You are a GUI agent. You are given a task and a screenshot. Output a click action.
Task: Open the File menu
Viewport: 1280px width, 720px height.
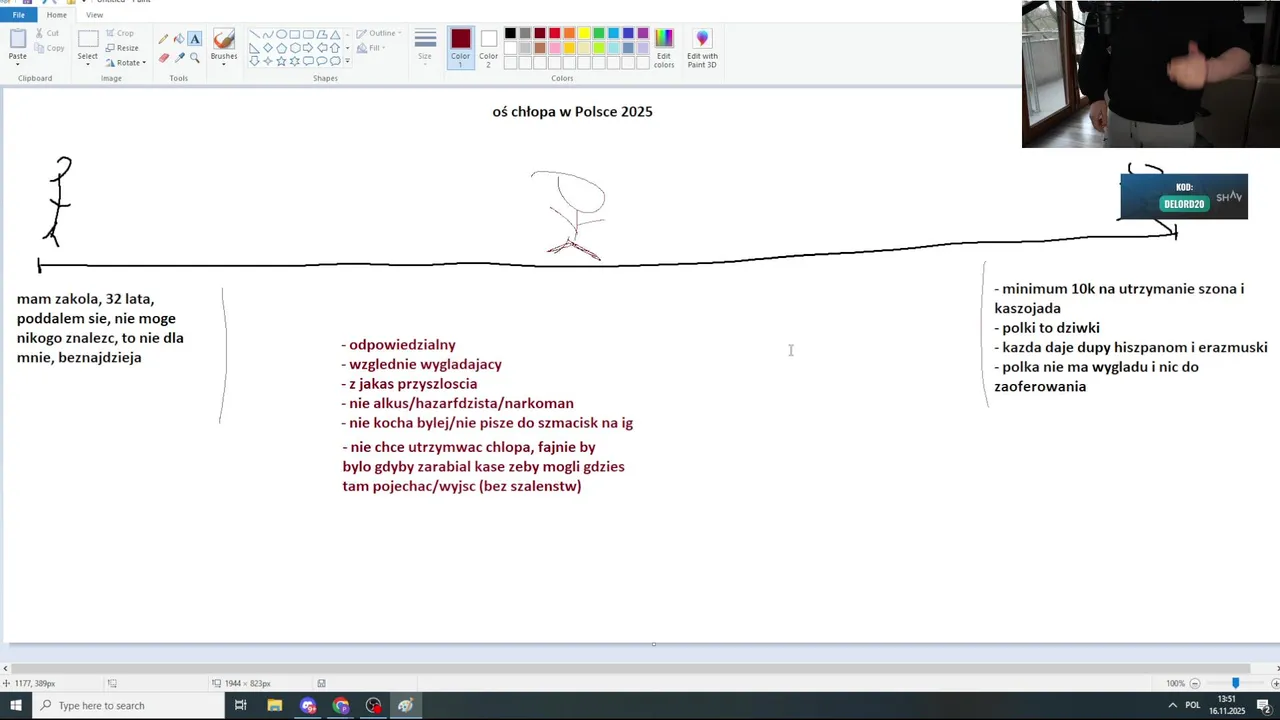click(18, 15)
